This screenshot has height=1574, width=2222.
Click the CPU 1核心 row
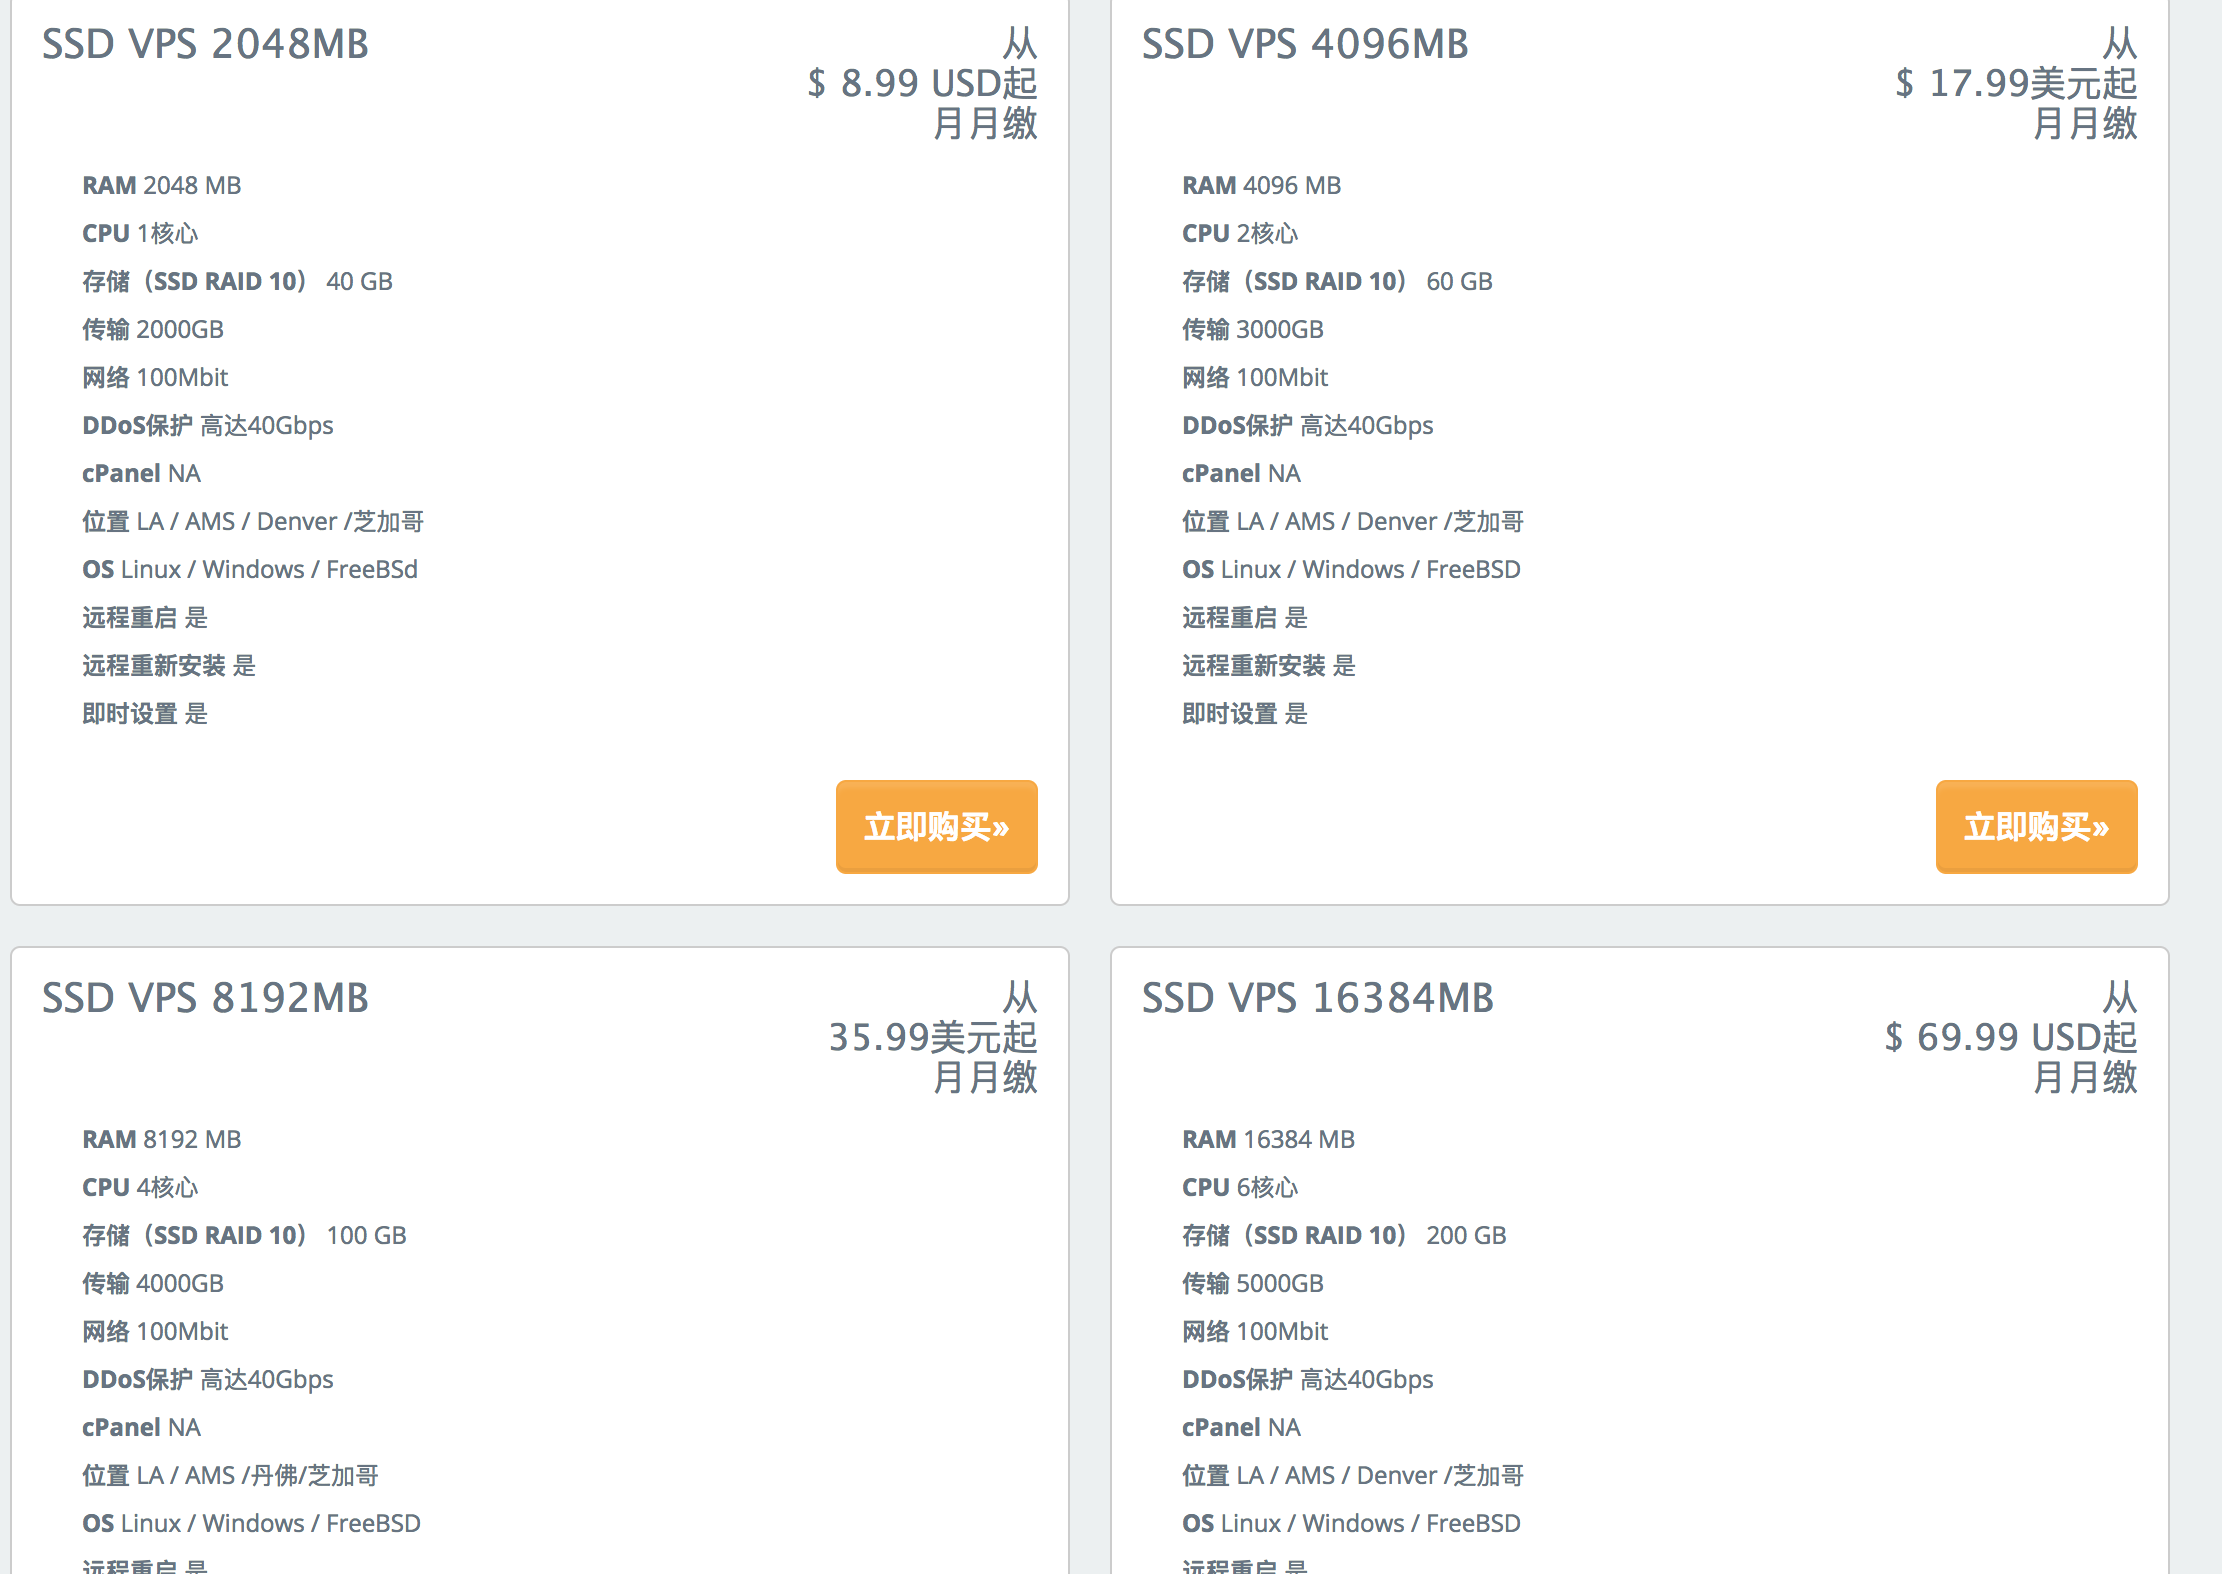(x=140, y=233)
